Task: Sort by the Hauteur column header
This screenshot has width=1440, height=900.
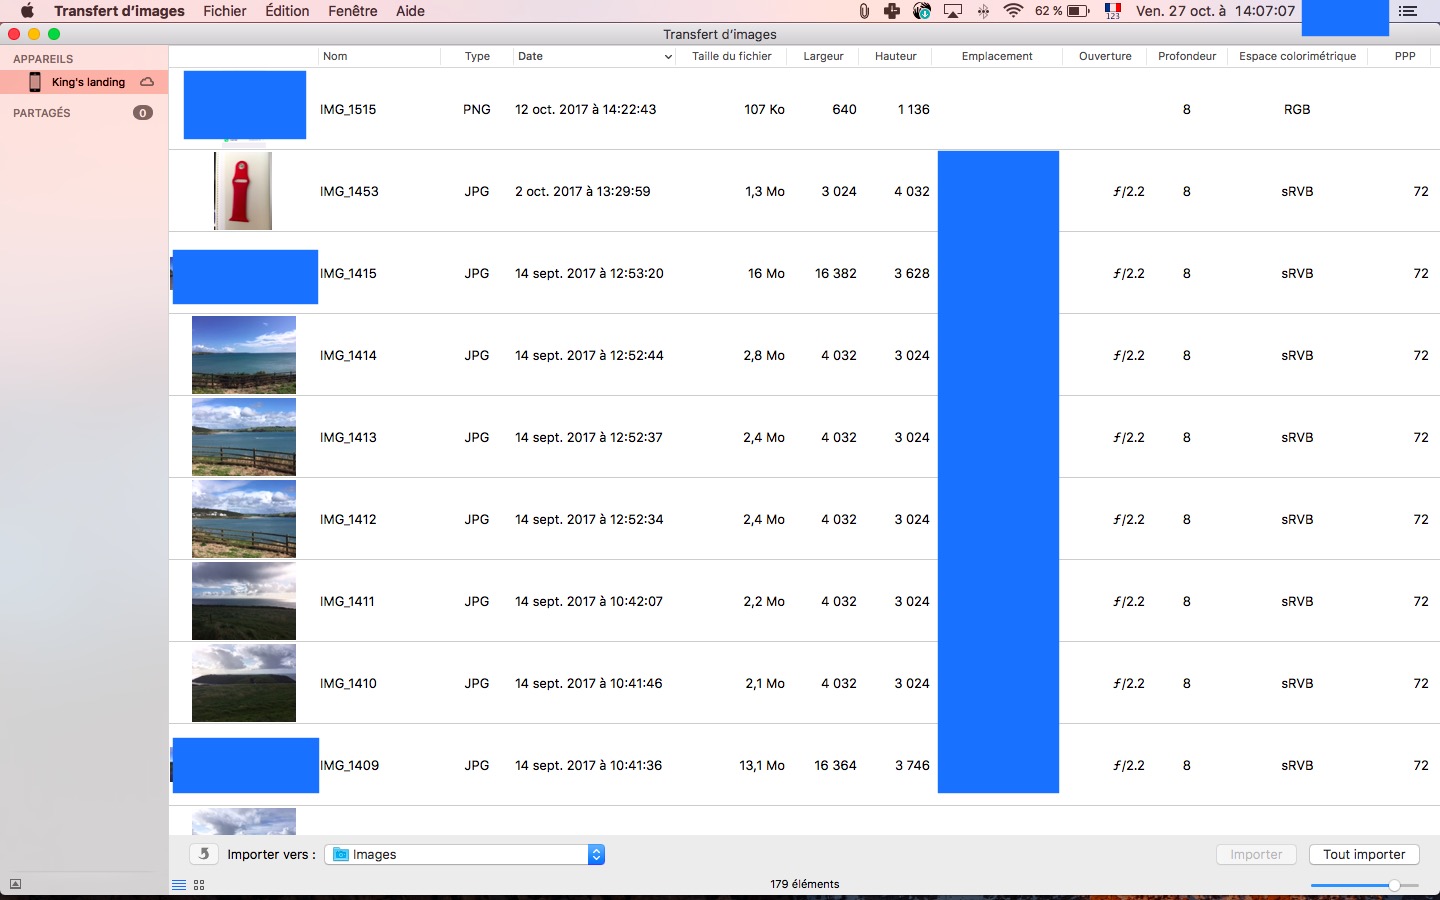Action: [895, 56]
